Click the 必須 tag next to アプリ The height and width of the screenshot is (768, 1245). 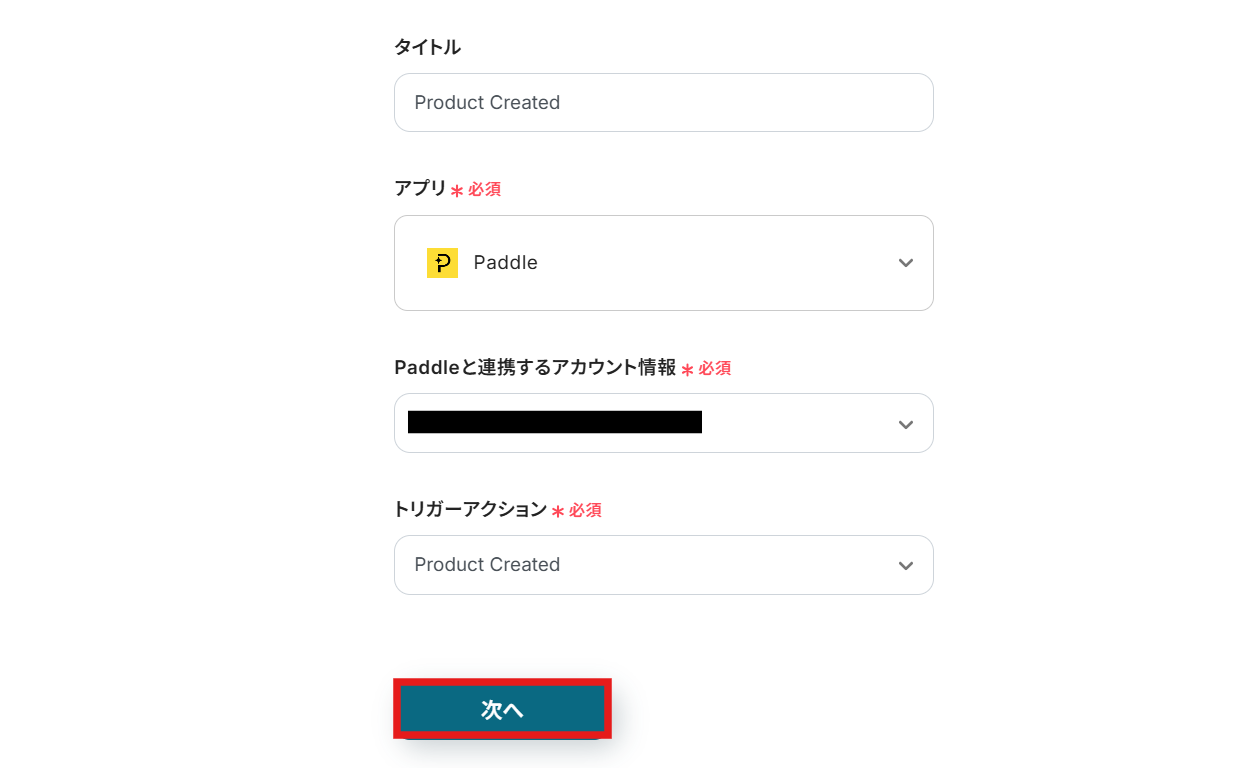tap(485, 189)
